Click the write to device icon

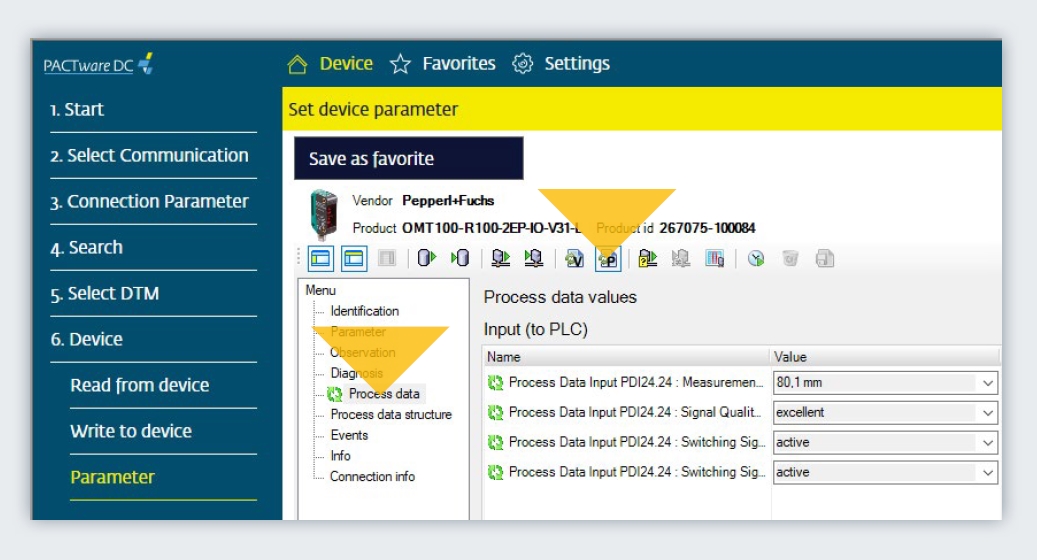[534, 258]
